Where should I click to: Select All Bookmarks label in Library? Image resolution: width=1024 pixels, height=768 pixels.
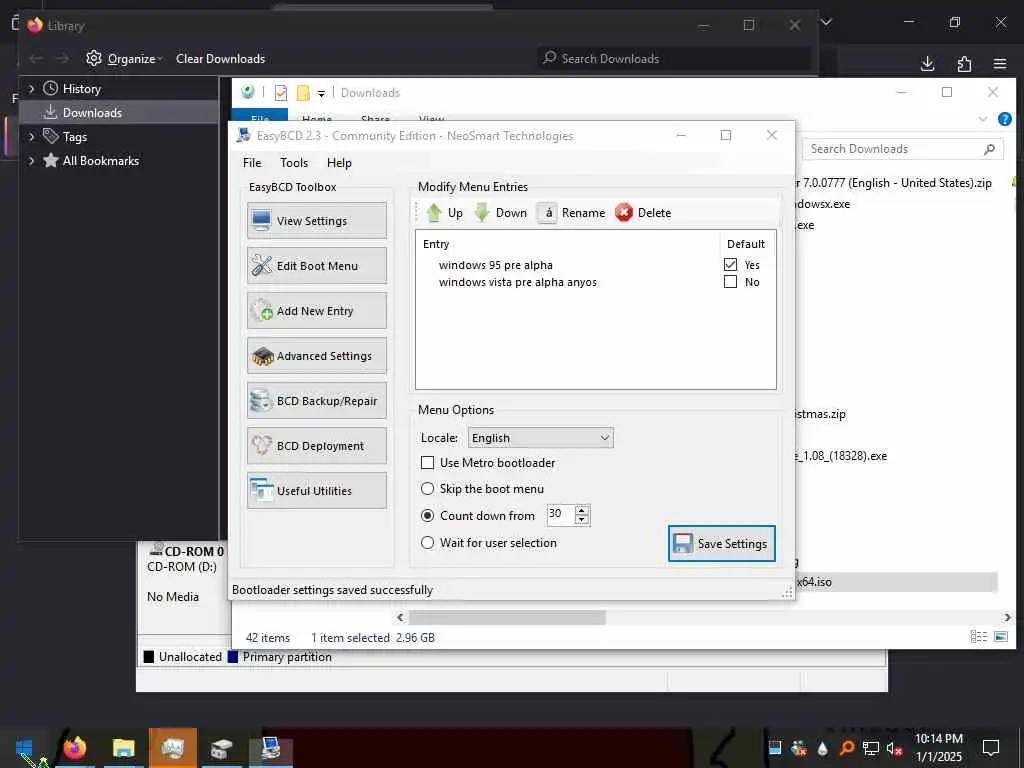coord(101,161)
